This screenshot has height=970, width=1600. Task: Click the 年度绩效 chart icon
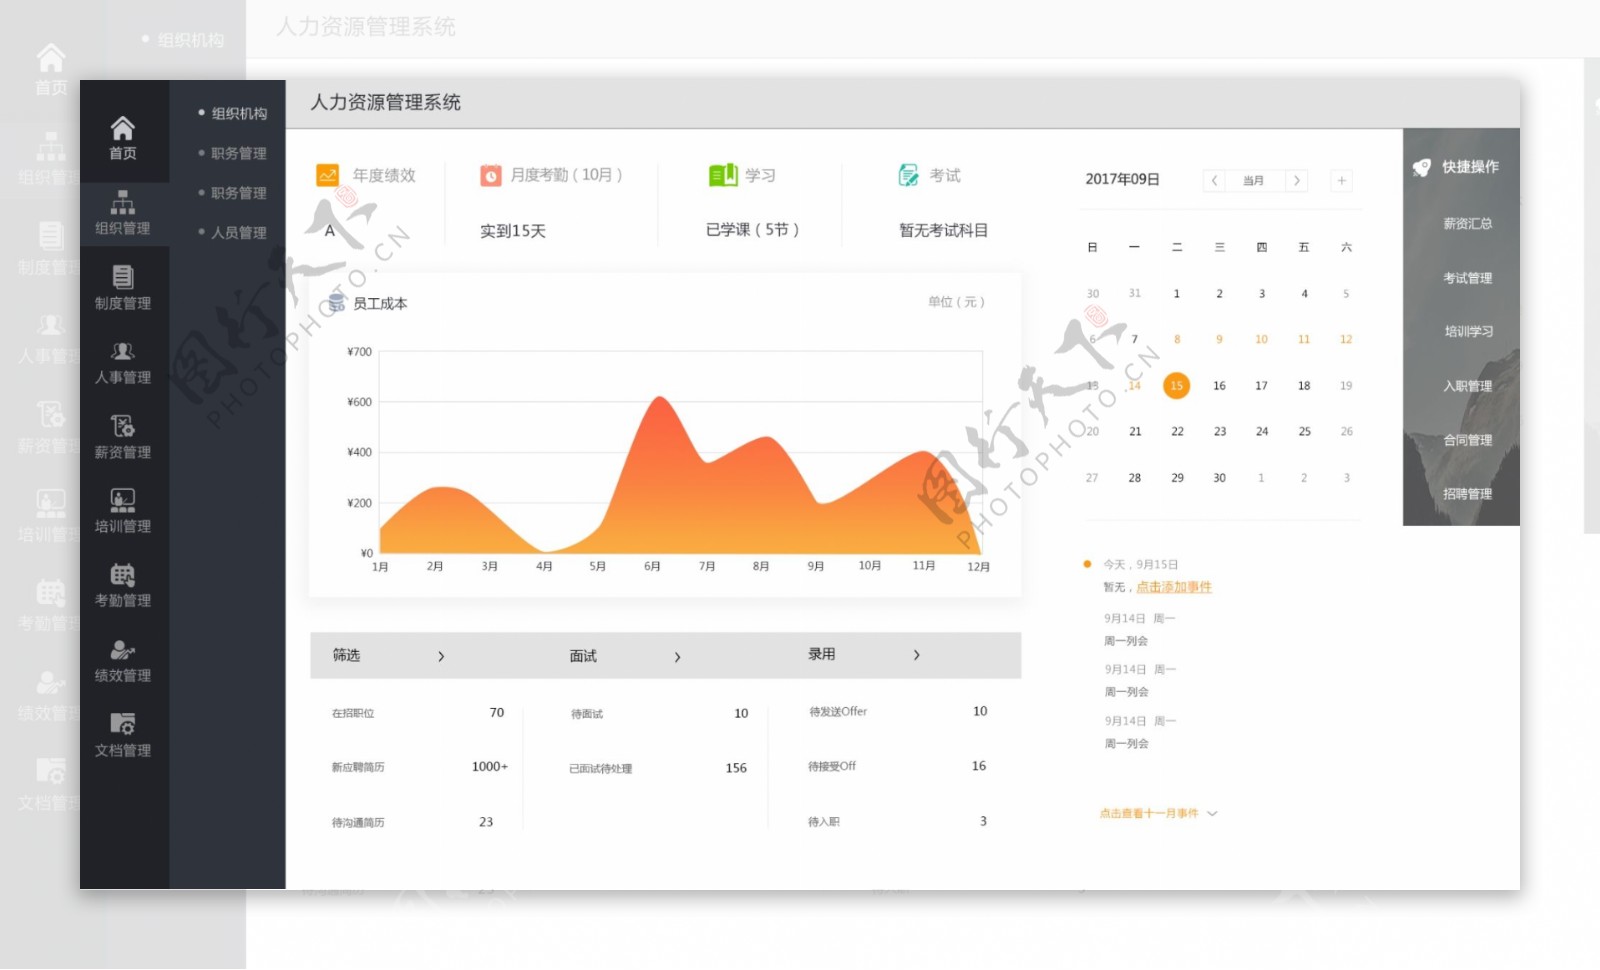coord(327,175)
